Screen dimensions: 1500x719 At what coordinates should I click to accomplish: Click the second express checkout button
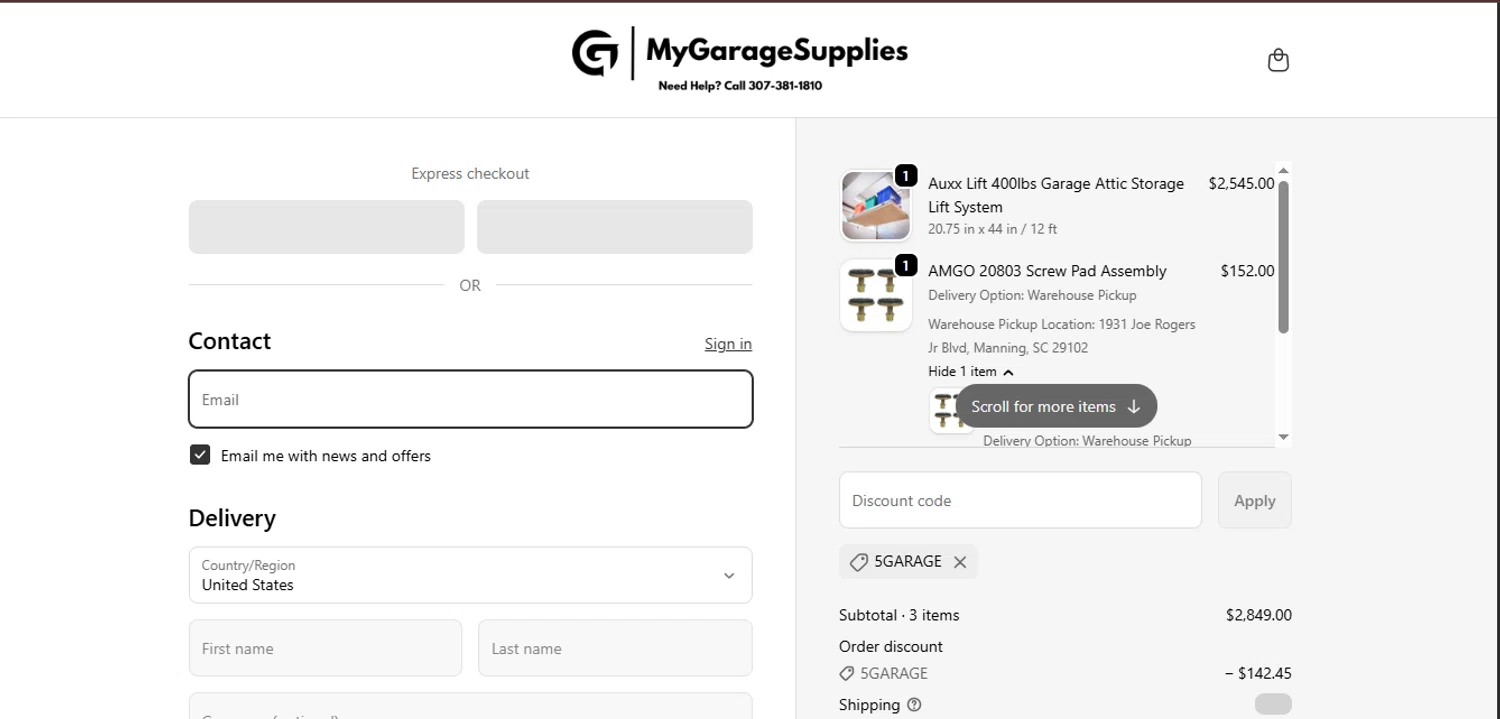(614, 227)
